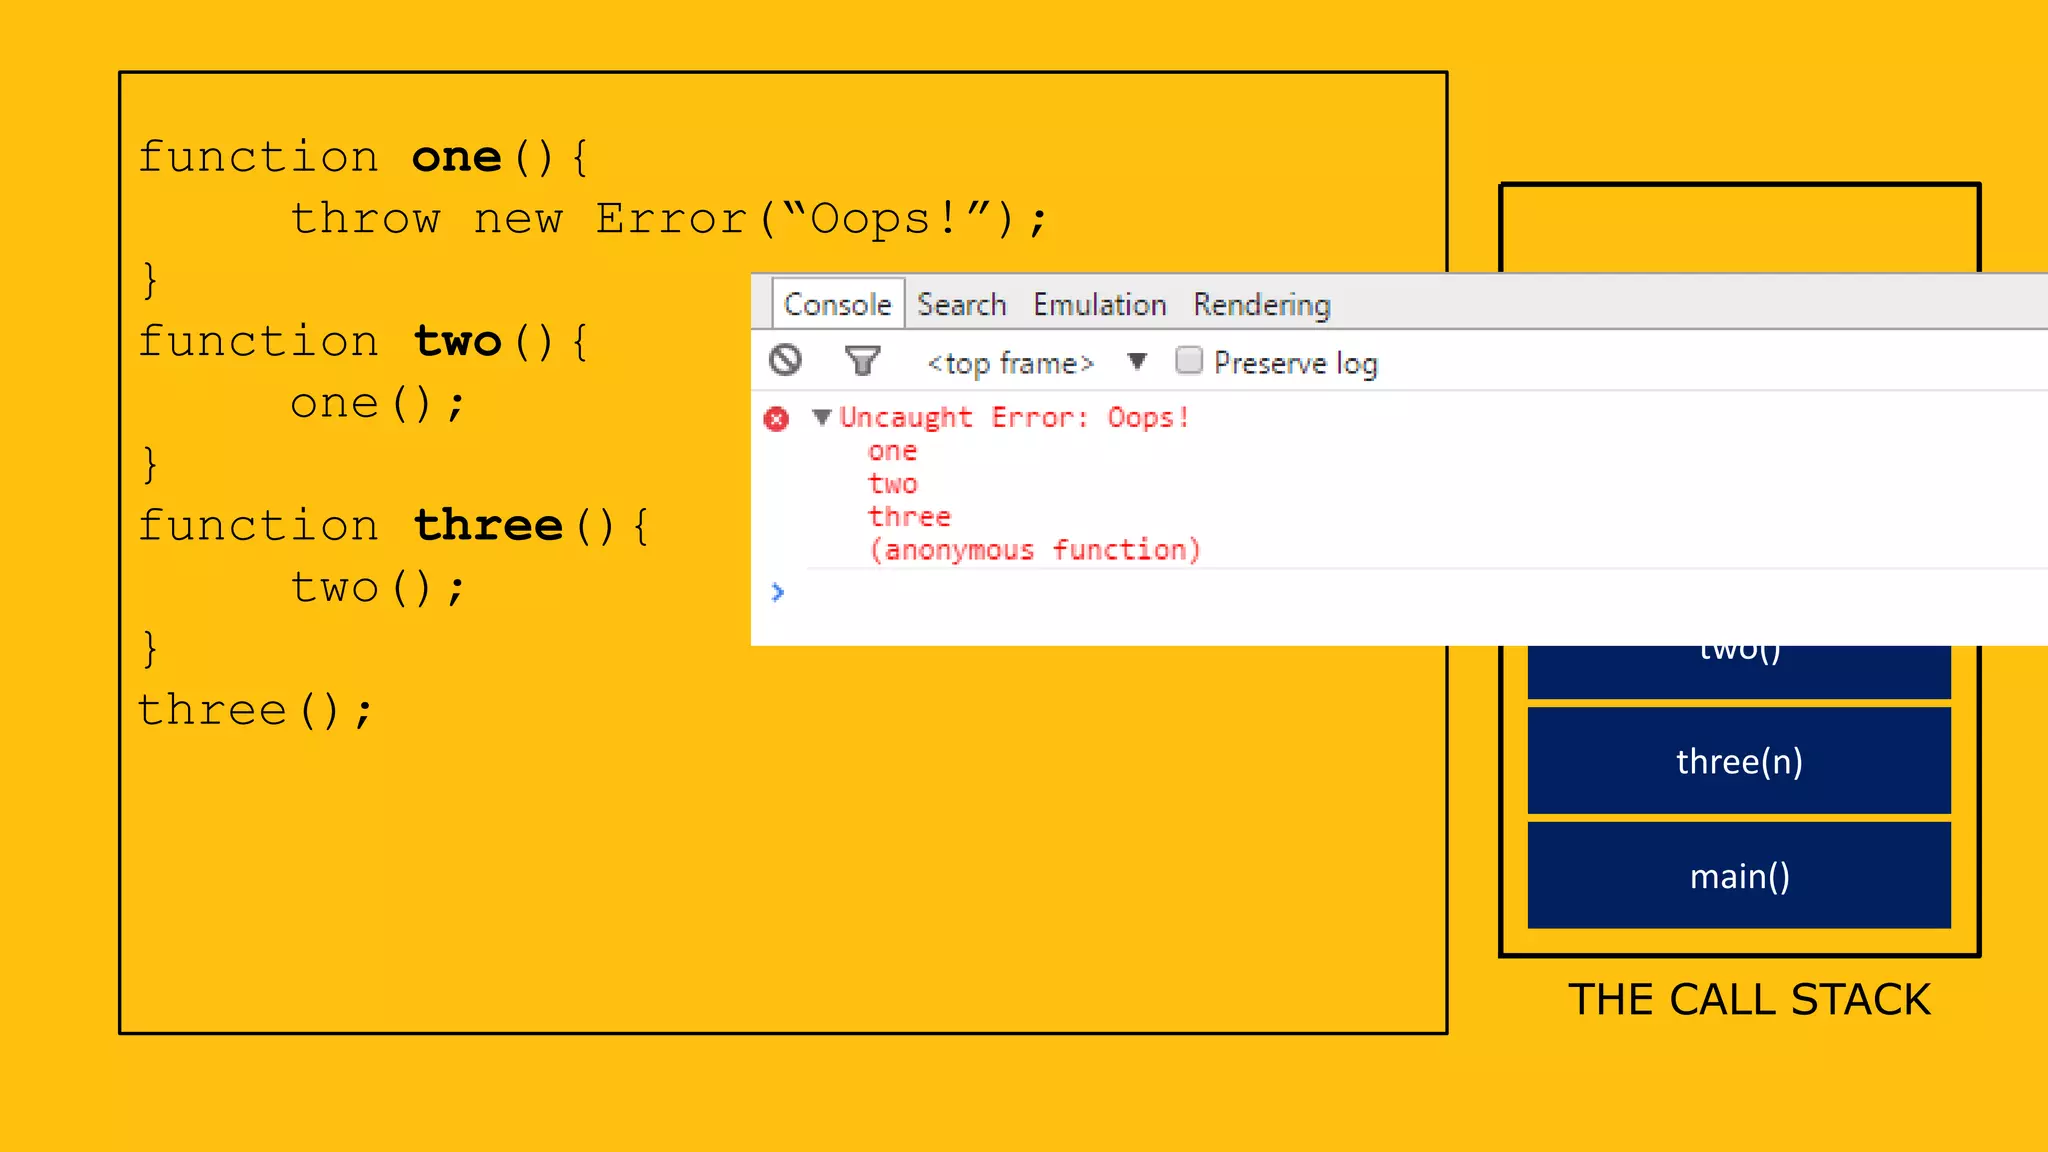Viewport: 2048px width, 1152px height.
Task: Open the Rendering tab
Action: [1261, 304]
